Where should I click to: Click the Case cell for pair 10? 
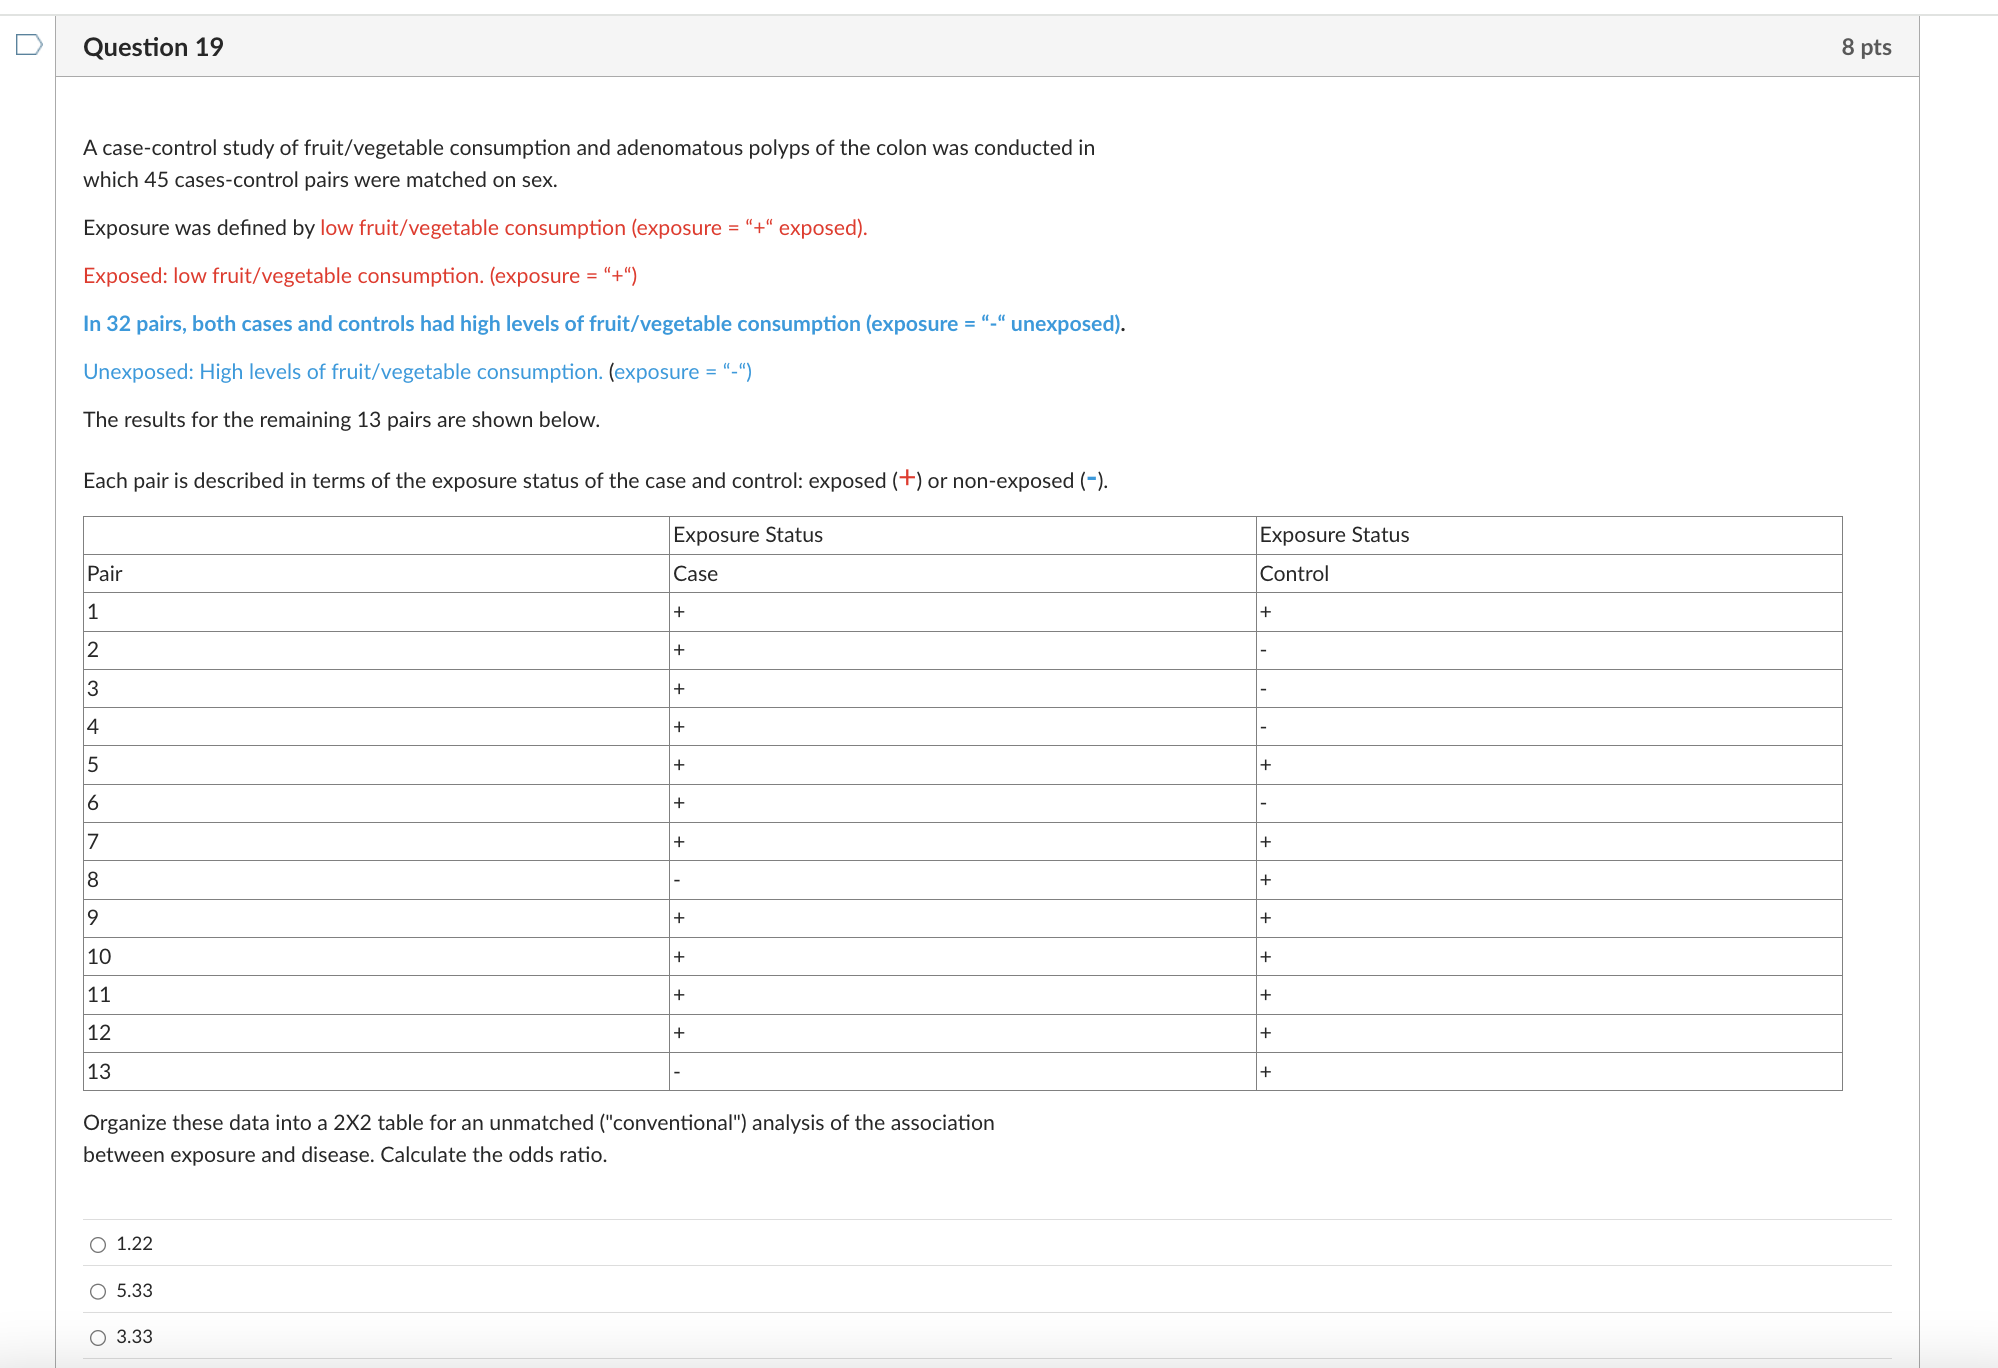(680, 956)
